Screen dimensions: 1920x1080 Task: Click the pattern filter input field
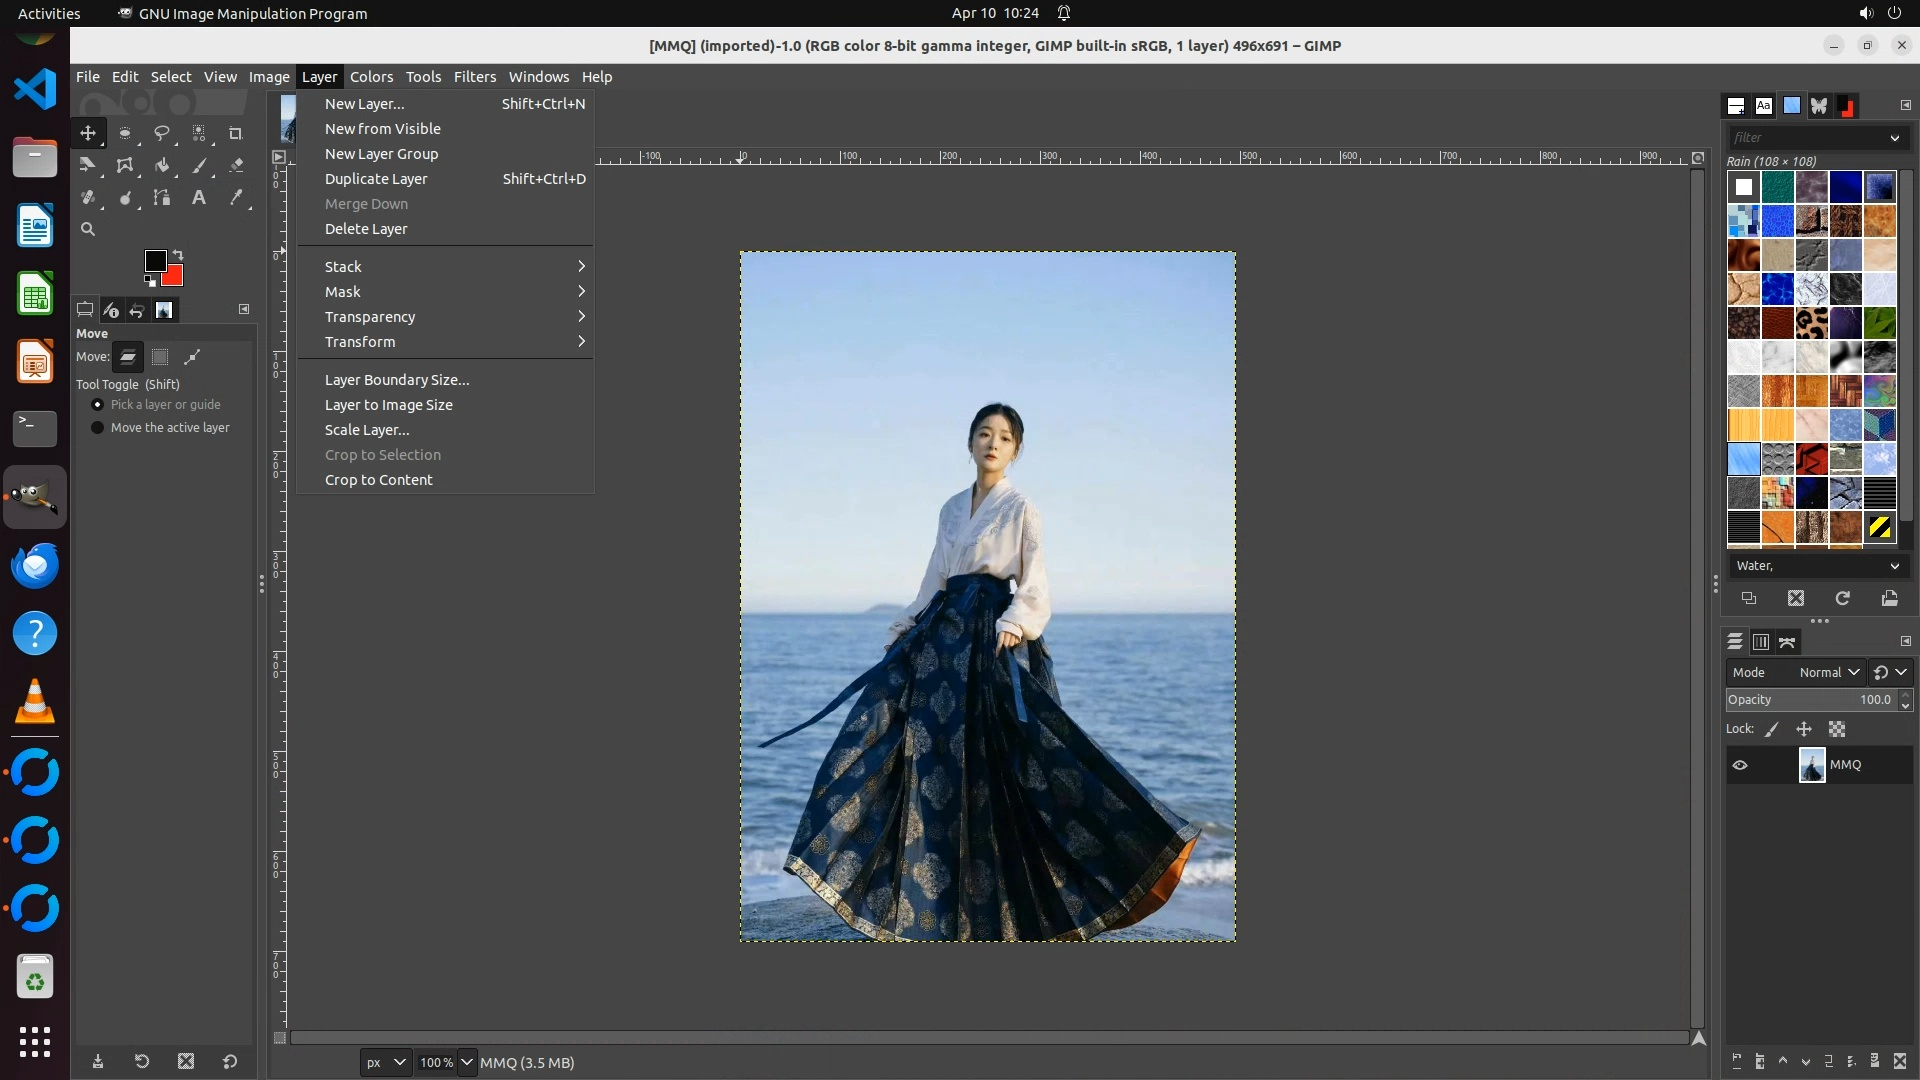click(1806, 138)
